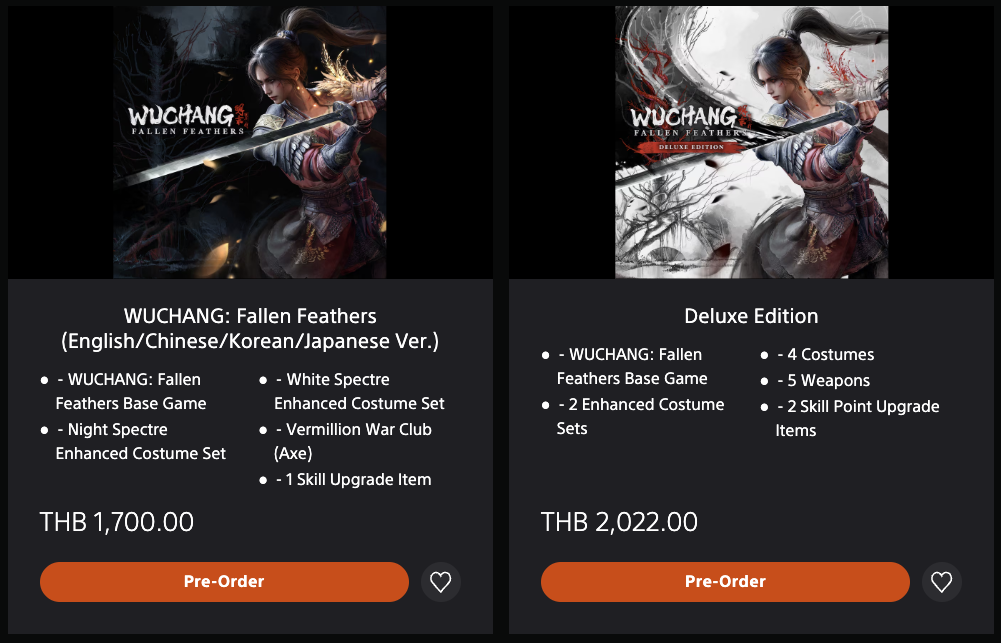Open the Deluxe Edition cover artwork

click(751, 142)
